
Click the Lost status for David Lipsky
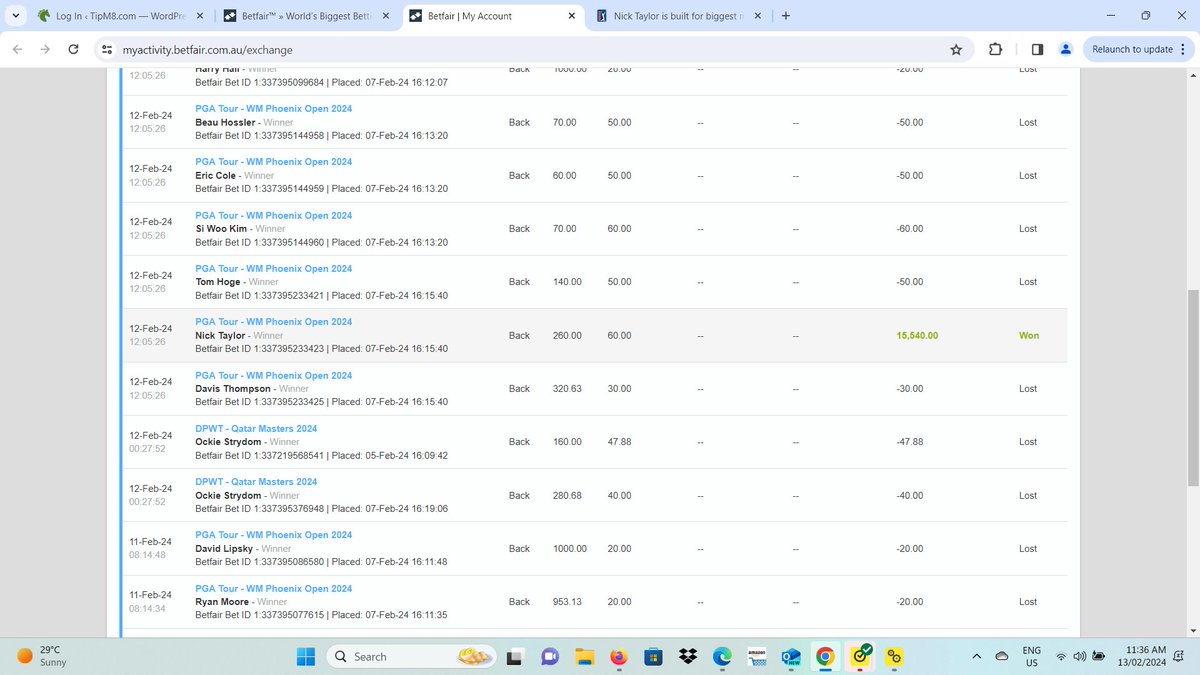tap(1028, 548)
